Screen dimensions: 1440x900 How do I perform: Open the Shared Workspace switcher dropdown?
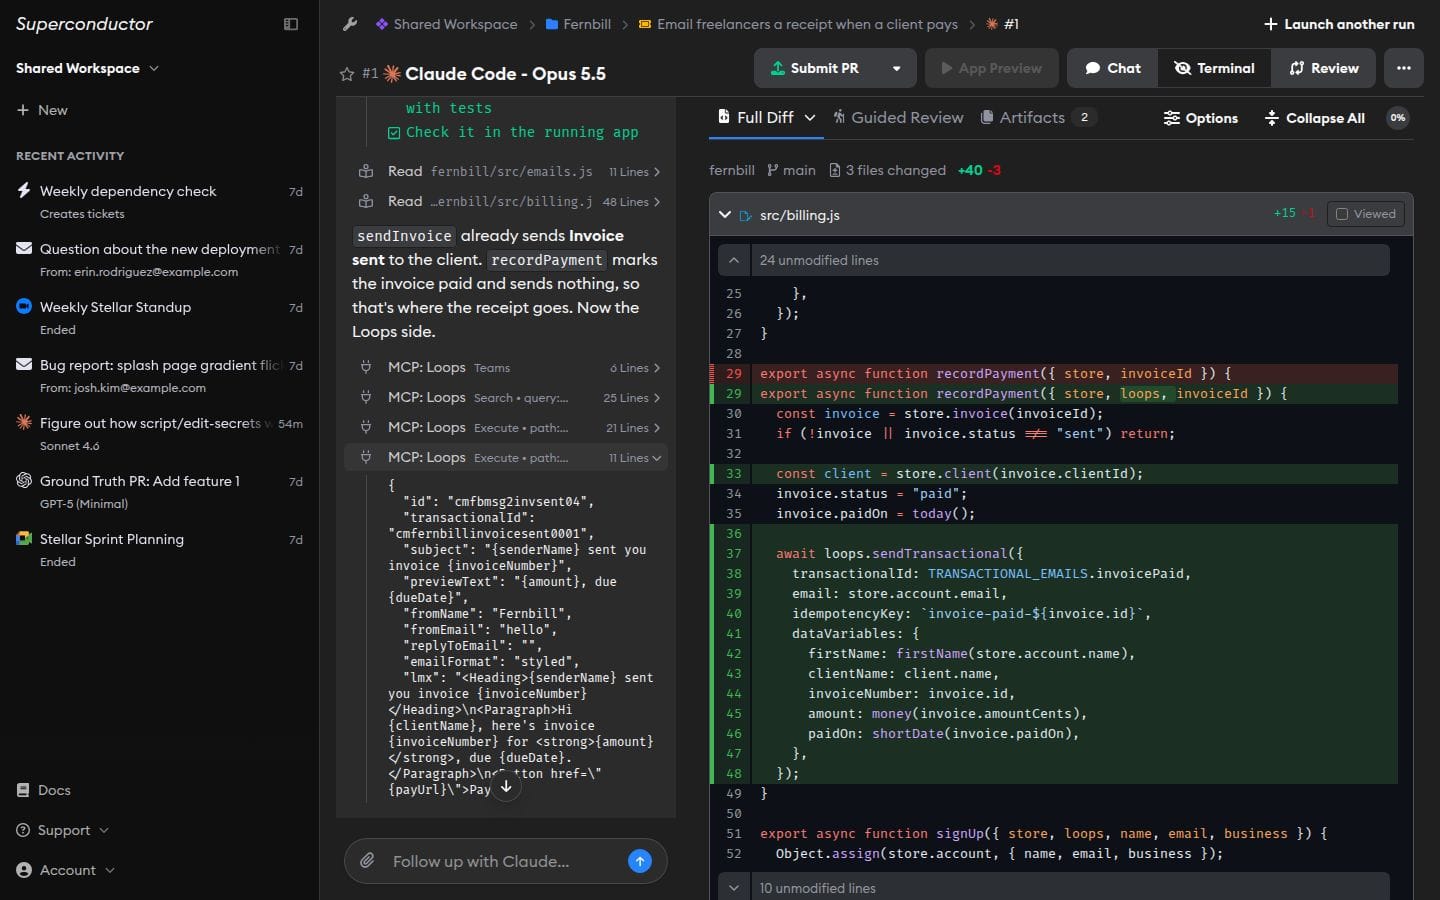(87, 68)
